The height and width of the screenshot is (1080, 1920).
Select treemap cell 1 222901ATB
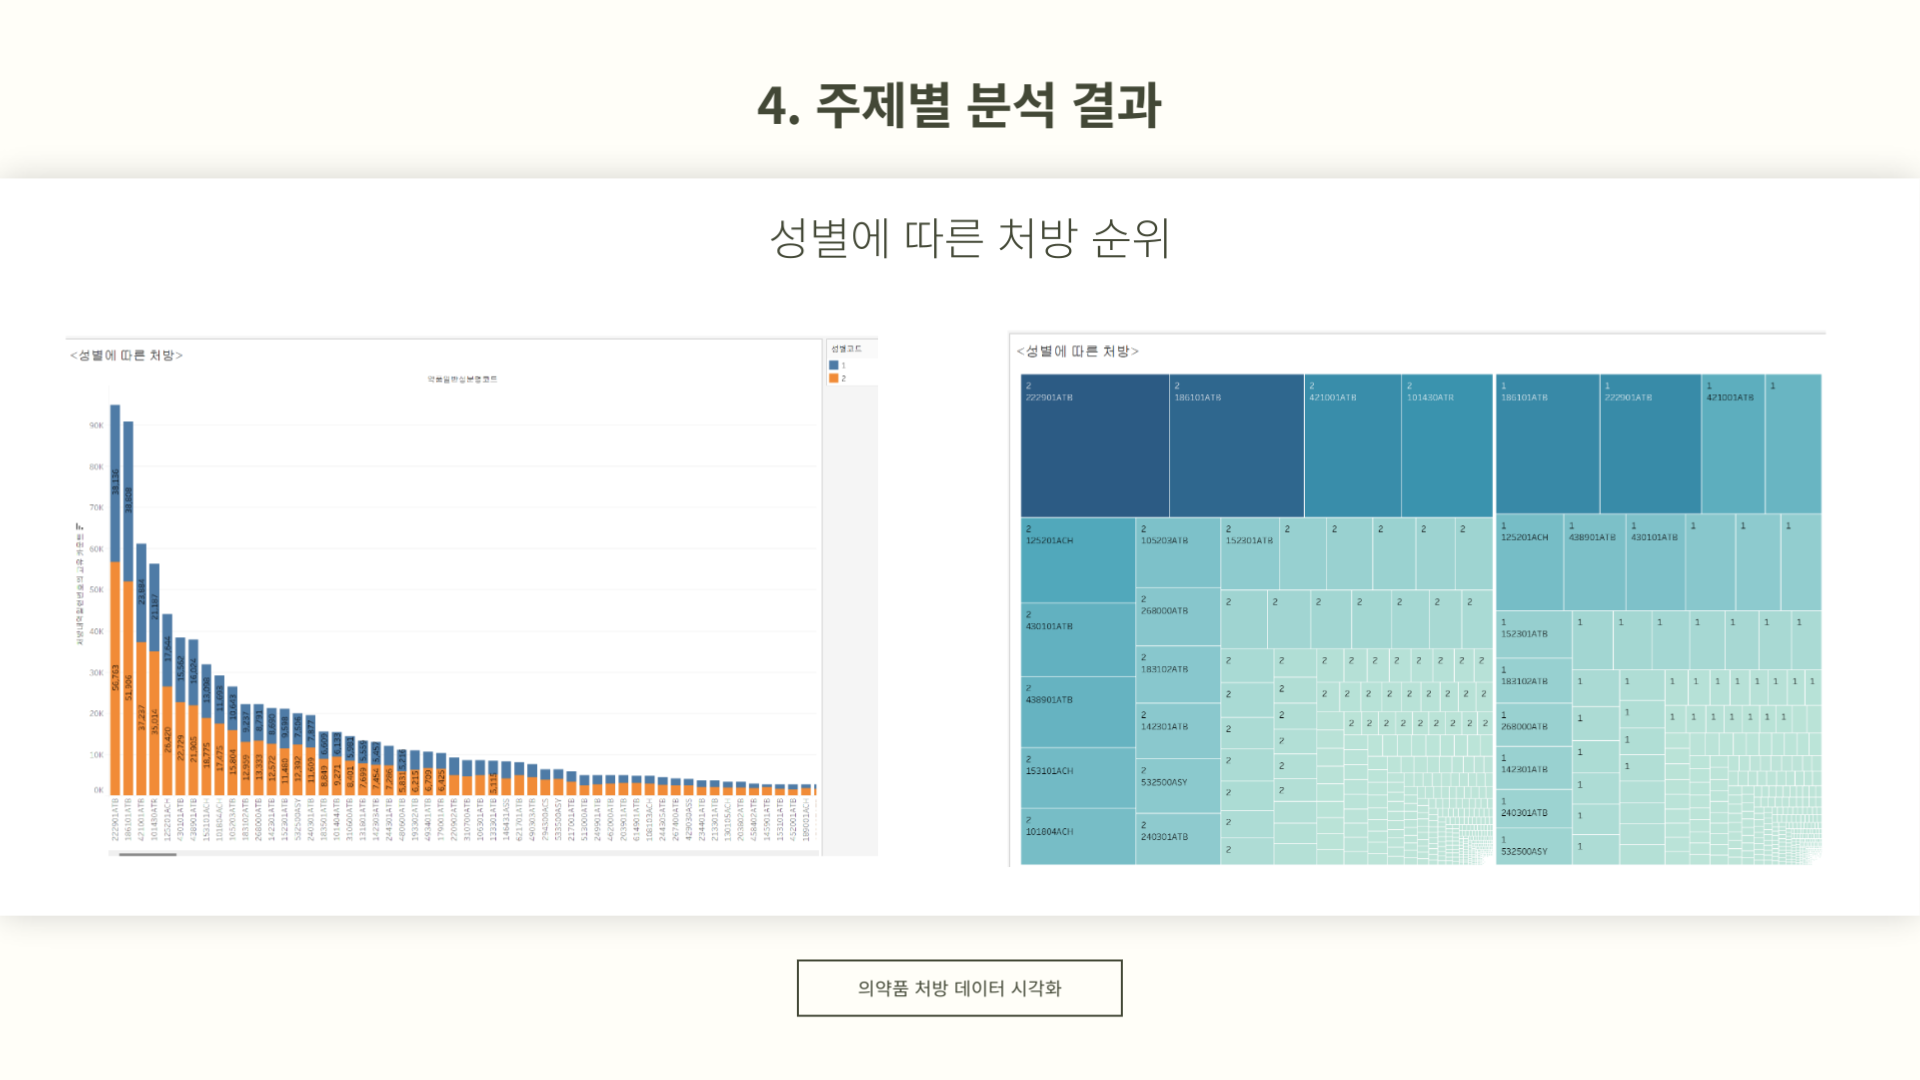coord(1650,450)
